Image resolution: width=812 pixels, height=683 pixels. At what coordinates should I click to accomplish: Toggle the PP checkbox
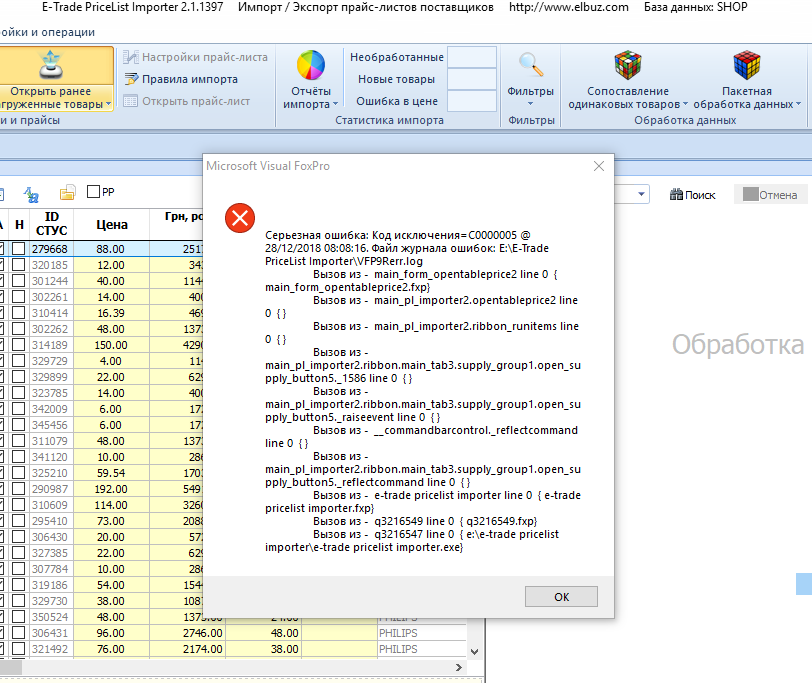[94, 192]
